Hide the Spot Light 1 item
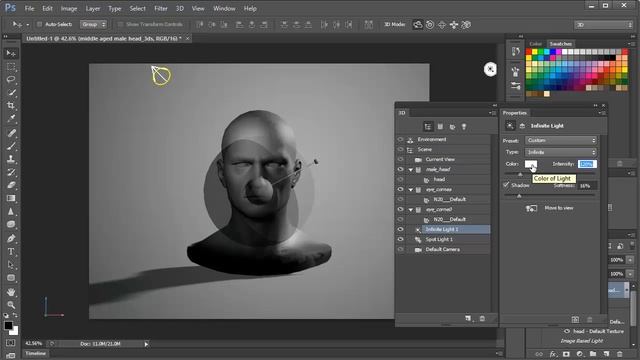640x360 pixels. [400, 239]
